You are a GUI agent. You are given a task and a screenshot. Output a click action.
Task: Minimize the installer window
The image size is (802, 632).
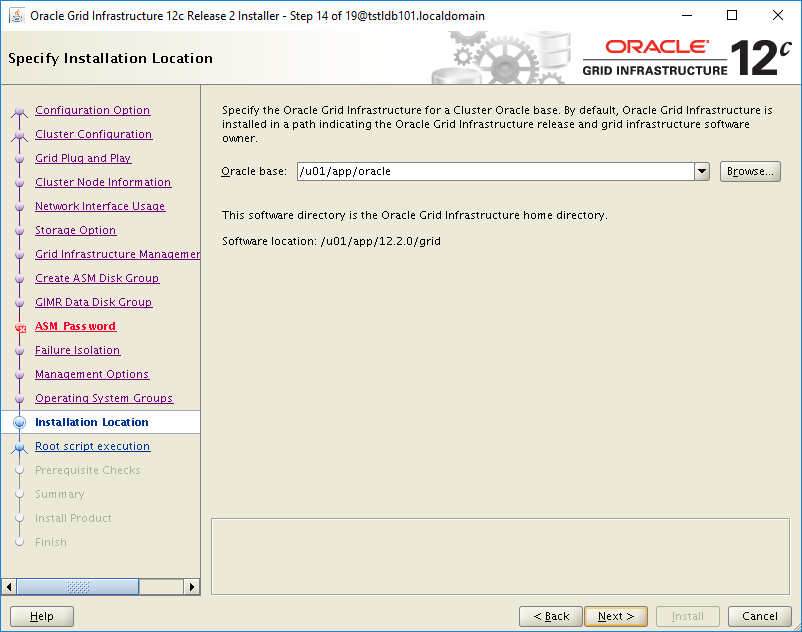(x=687, y=15)
